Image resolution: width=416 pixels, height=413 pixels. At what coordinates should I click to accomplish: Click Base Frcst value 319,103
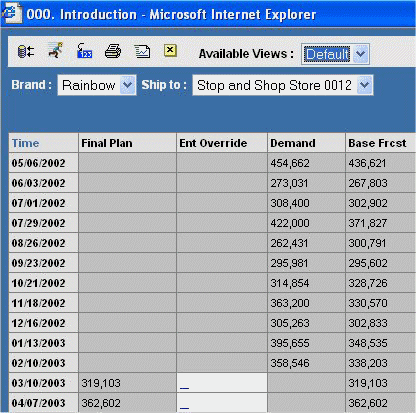(x=368, y=383)
